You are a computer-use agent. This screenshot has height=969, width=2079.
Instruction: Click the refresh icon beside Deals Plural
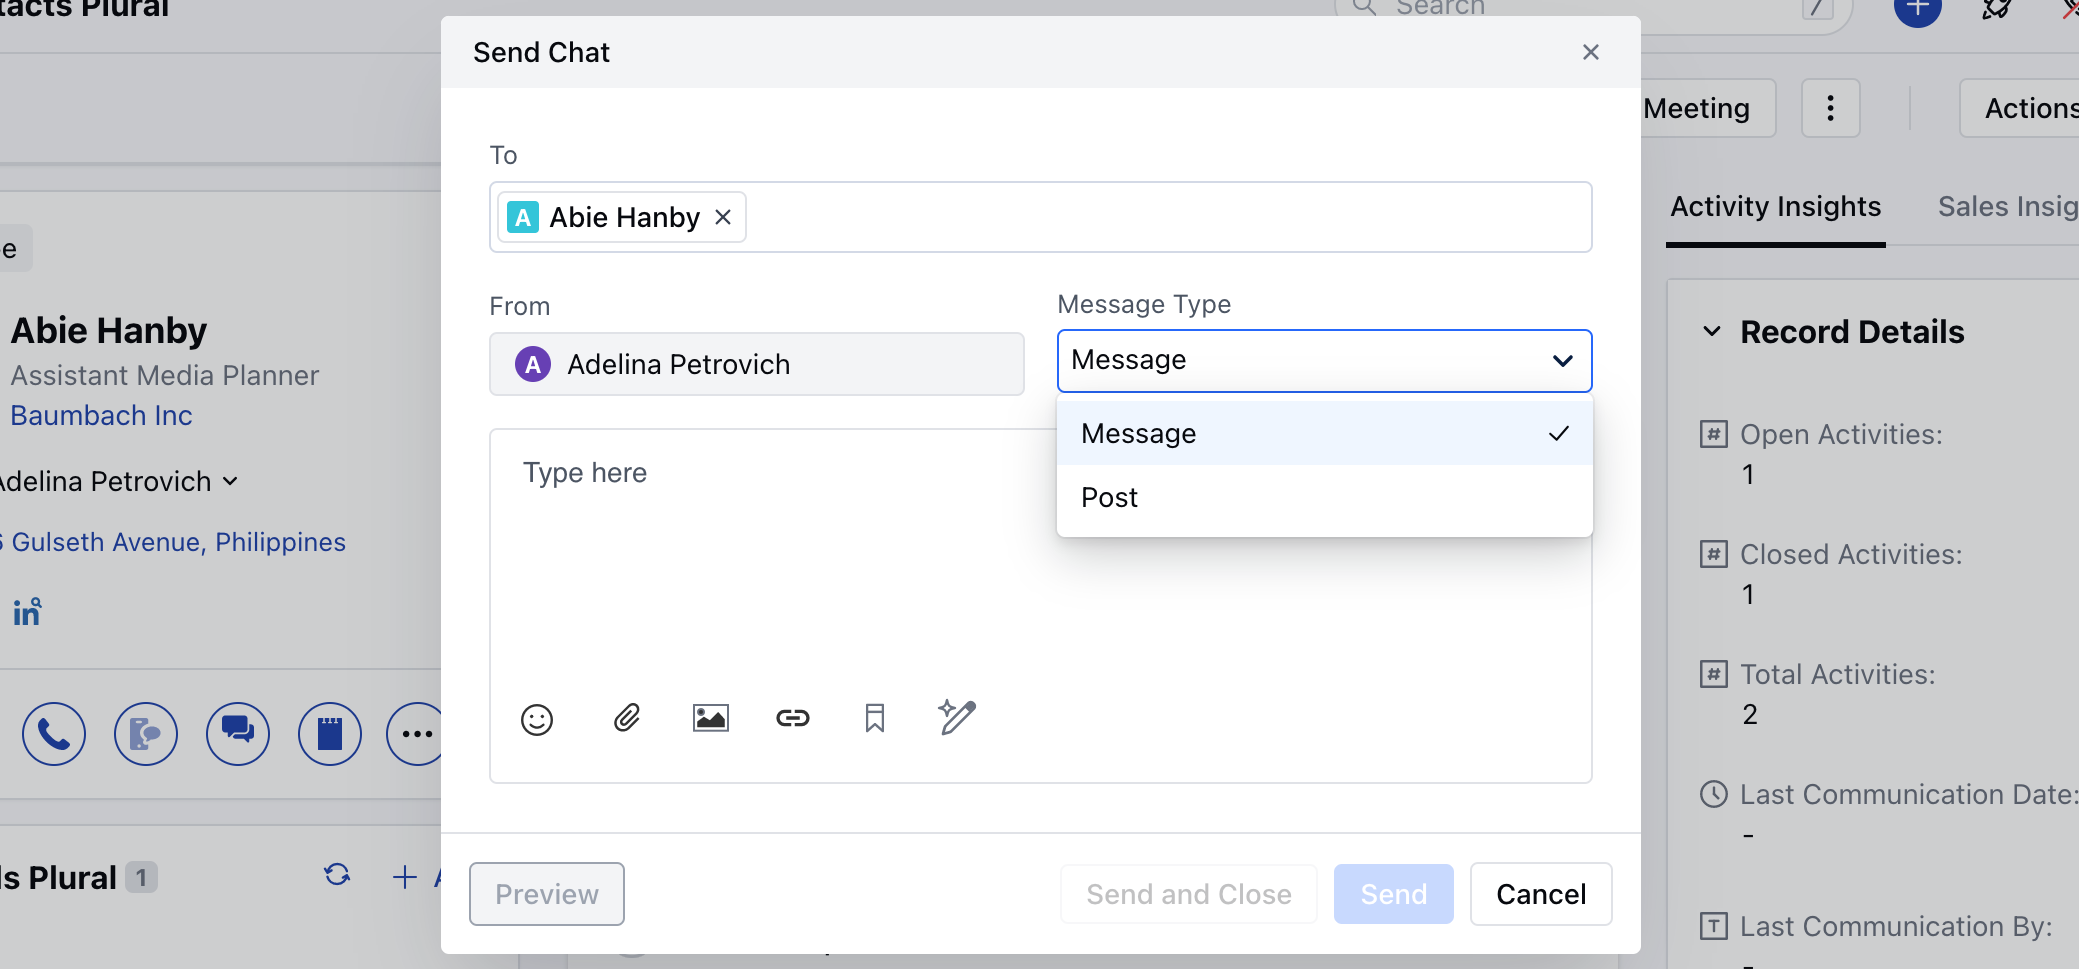pyautogui.click(x=336, y=875)
